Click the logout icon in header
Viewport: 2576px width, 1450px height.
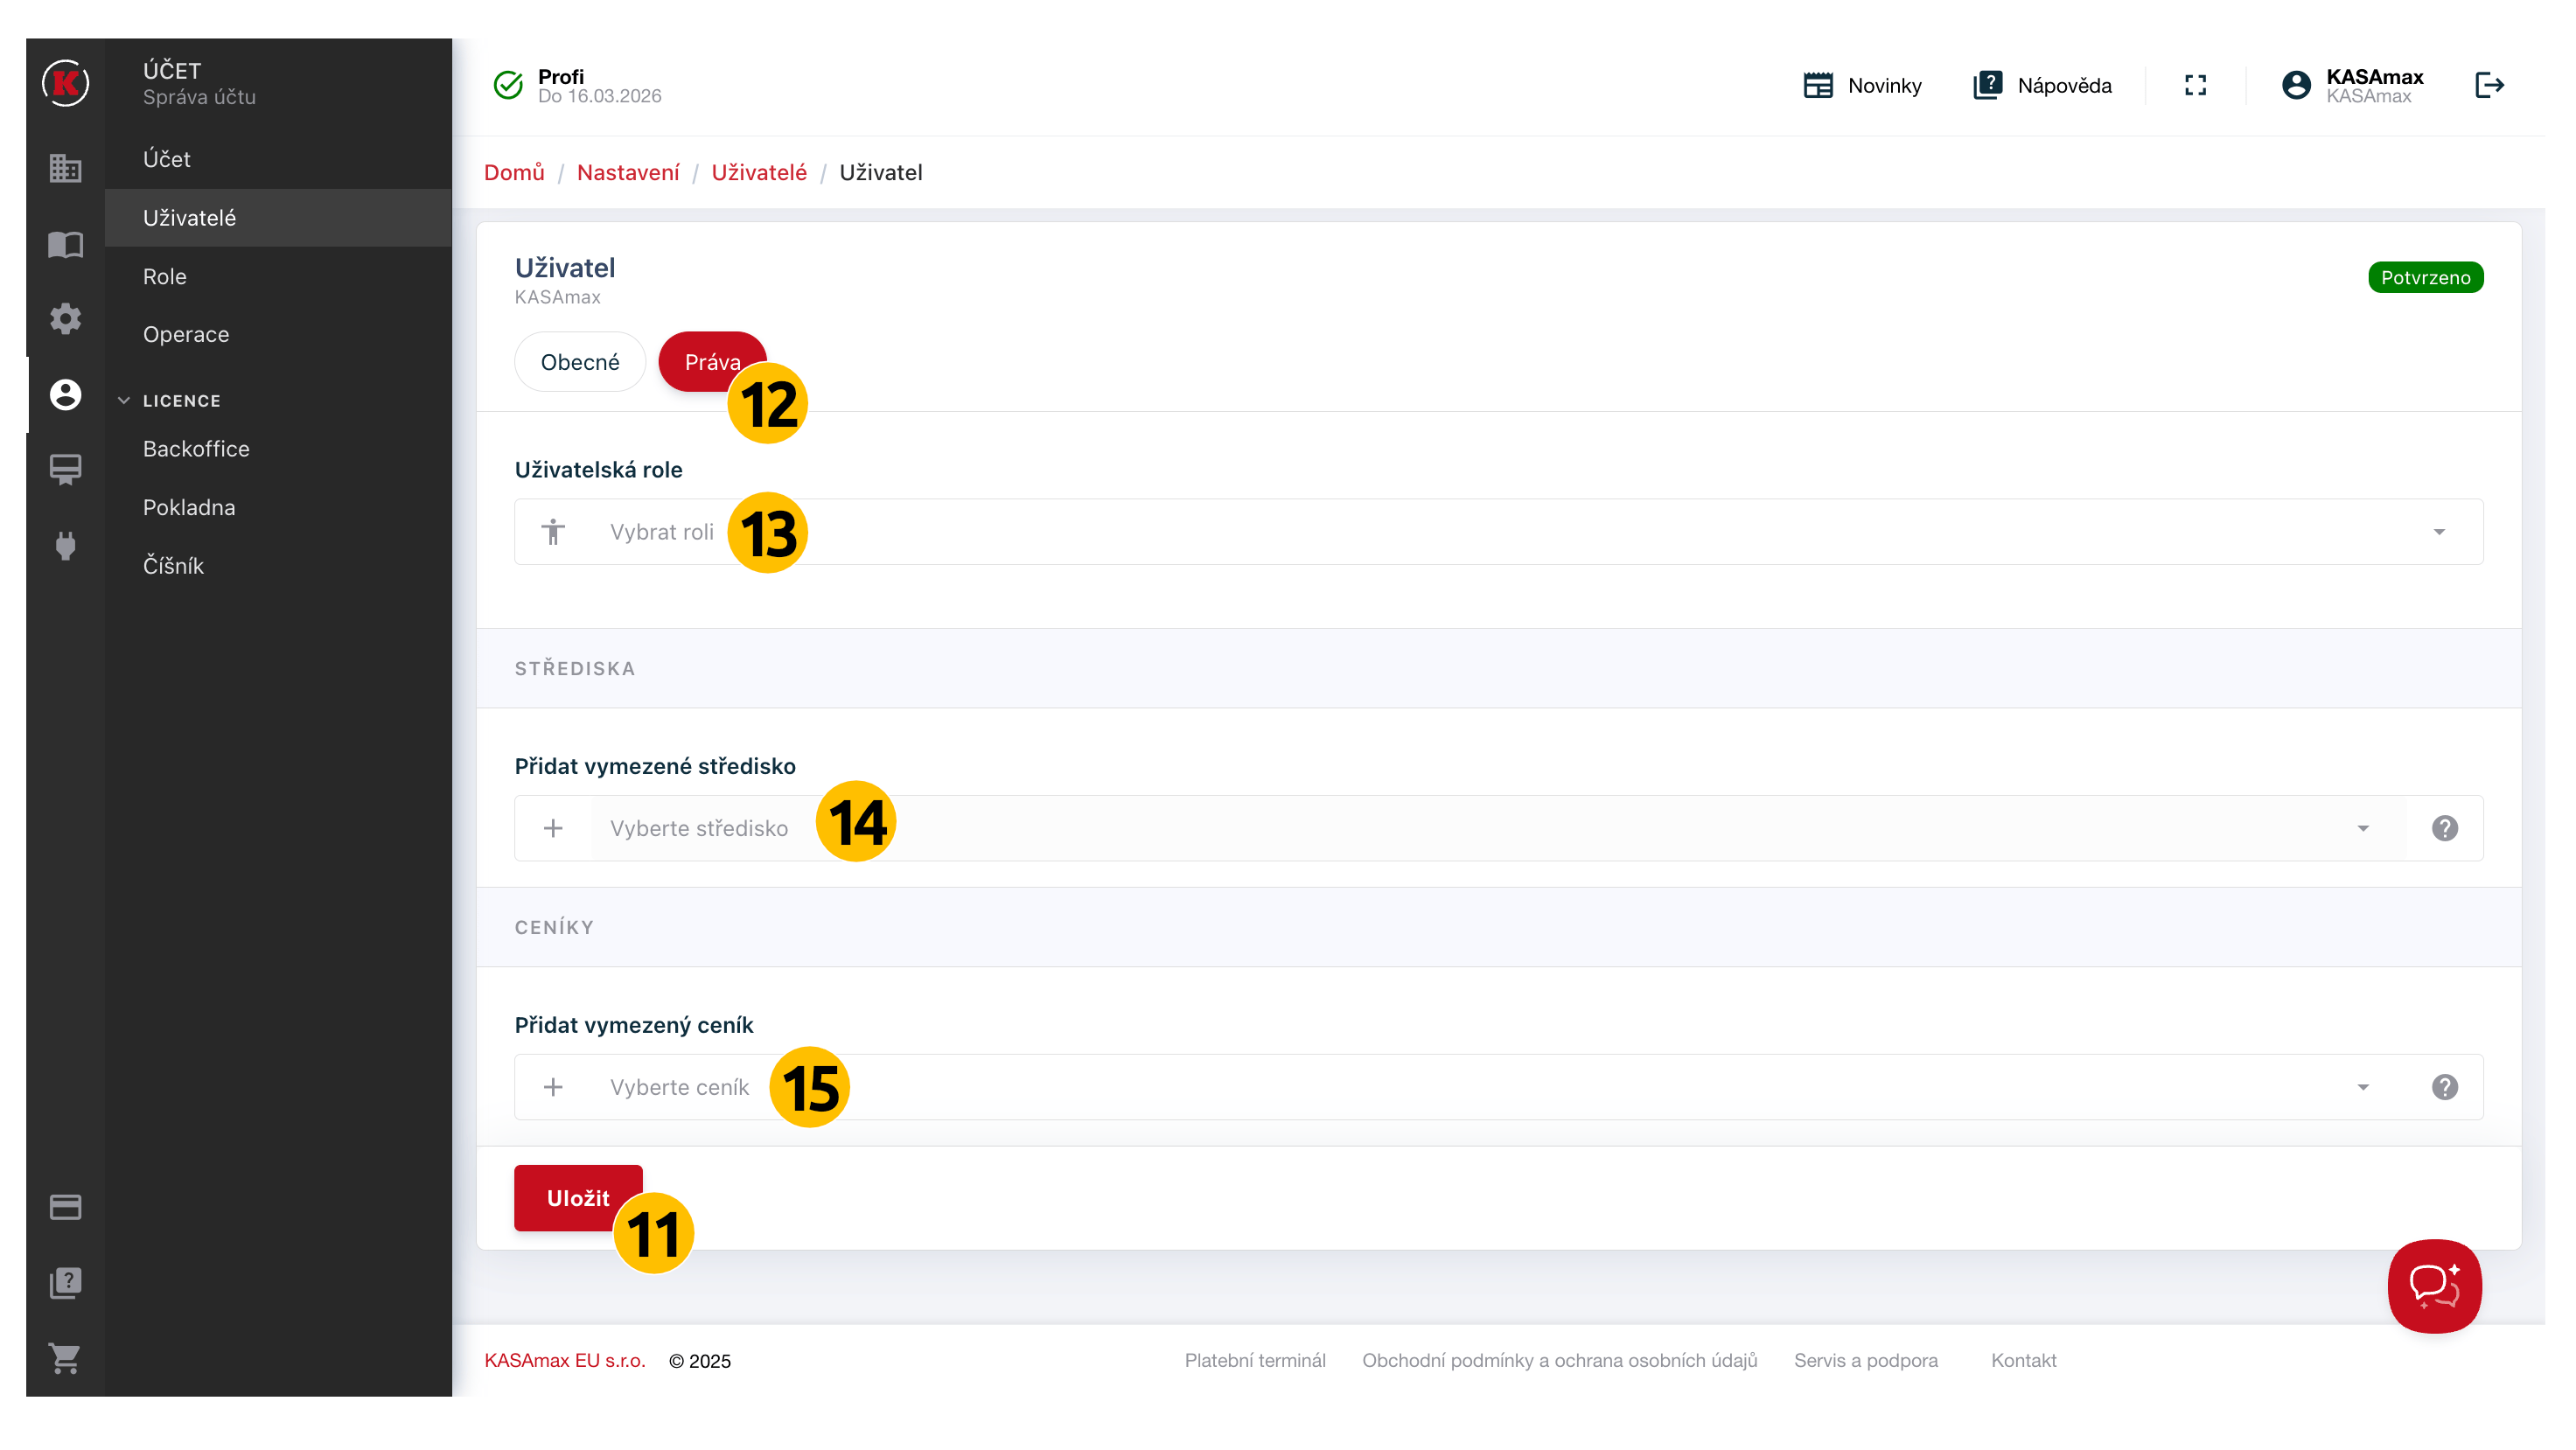pyautogui.click(x=2489, y=86)
